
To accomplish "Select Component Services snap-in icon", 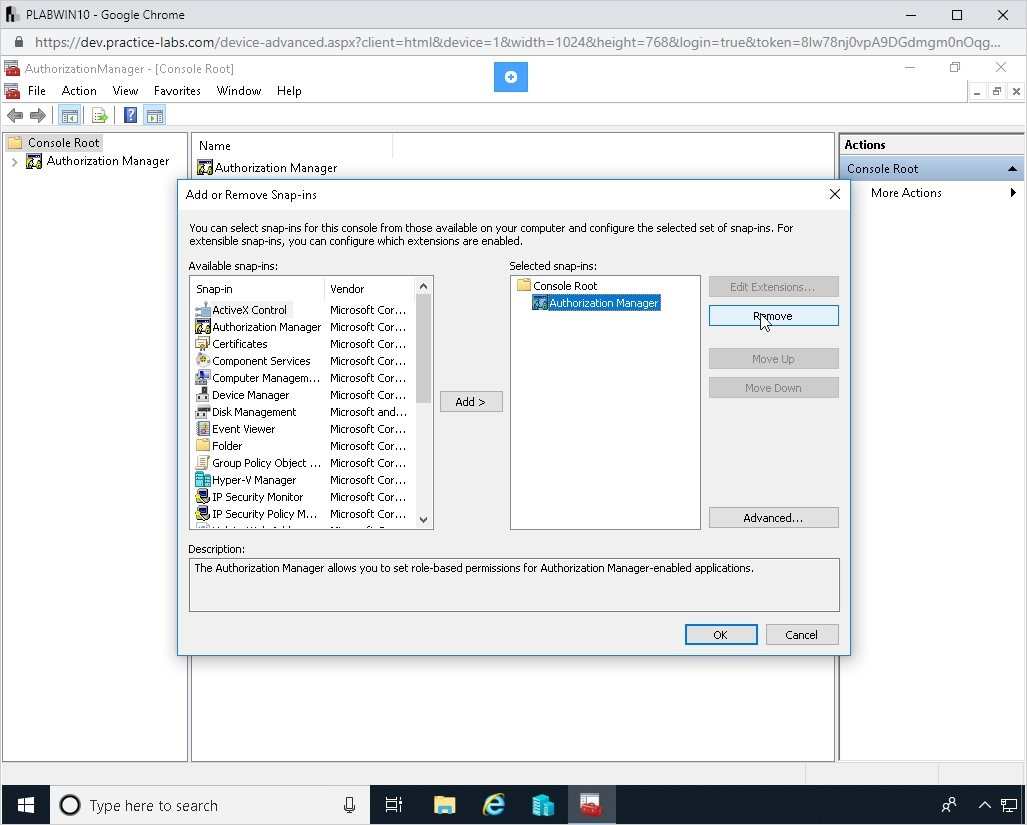I will pos(203,361).
